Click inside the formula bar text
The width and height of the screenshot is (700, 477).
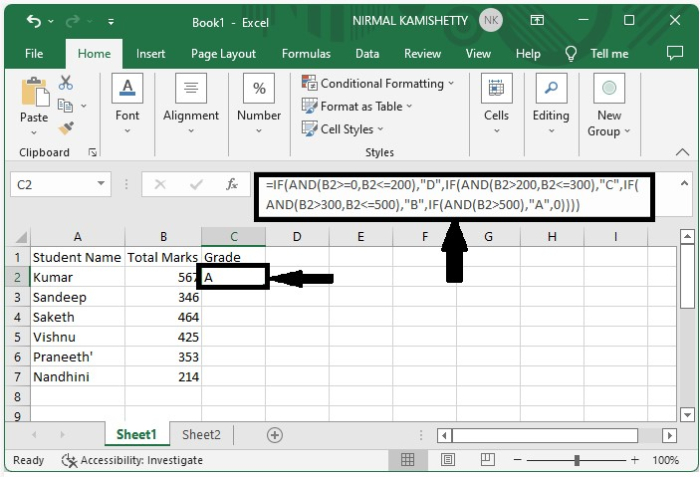coord(454,195)
